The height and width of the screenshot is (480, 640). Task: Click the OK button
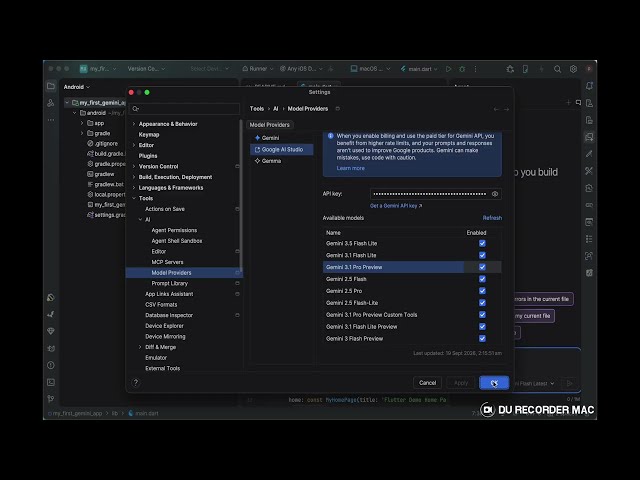[494, 382]
